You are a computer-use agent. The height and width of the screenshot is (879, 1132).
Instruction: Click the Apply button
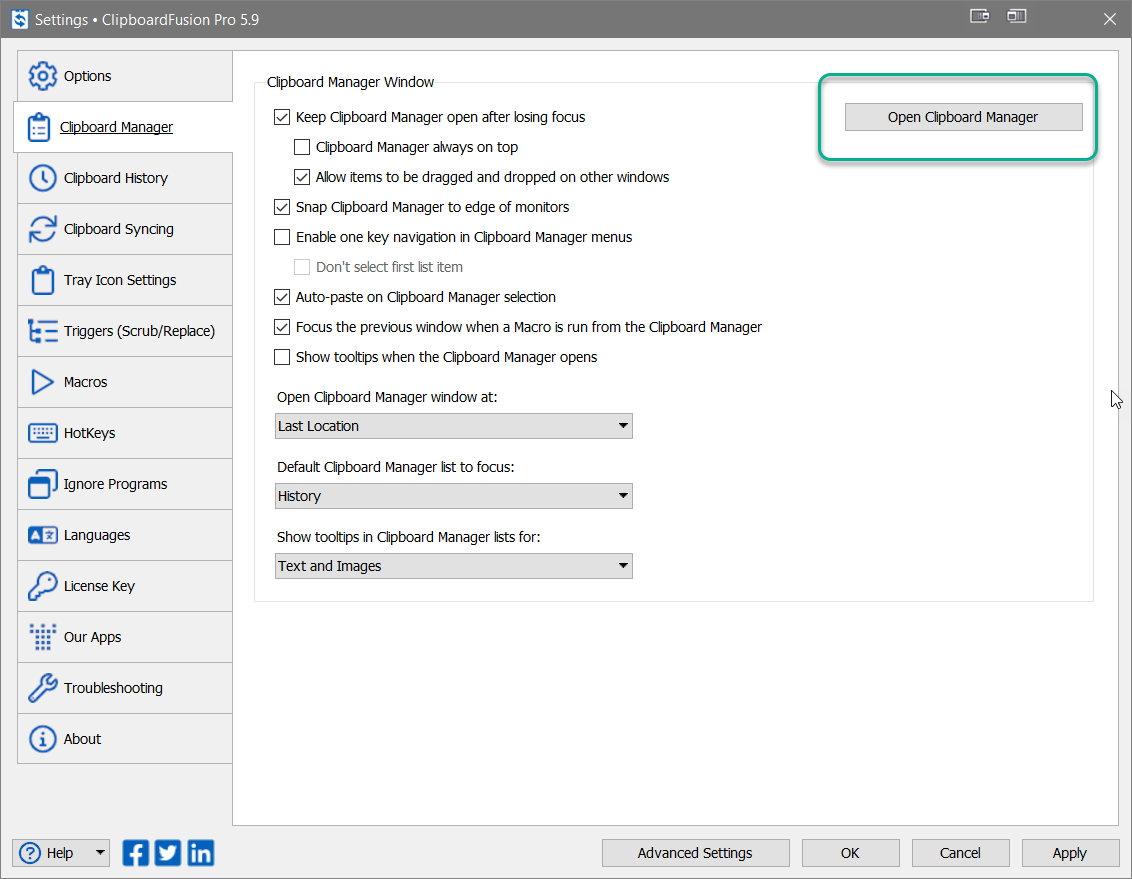[x=1070, y=853]
